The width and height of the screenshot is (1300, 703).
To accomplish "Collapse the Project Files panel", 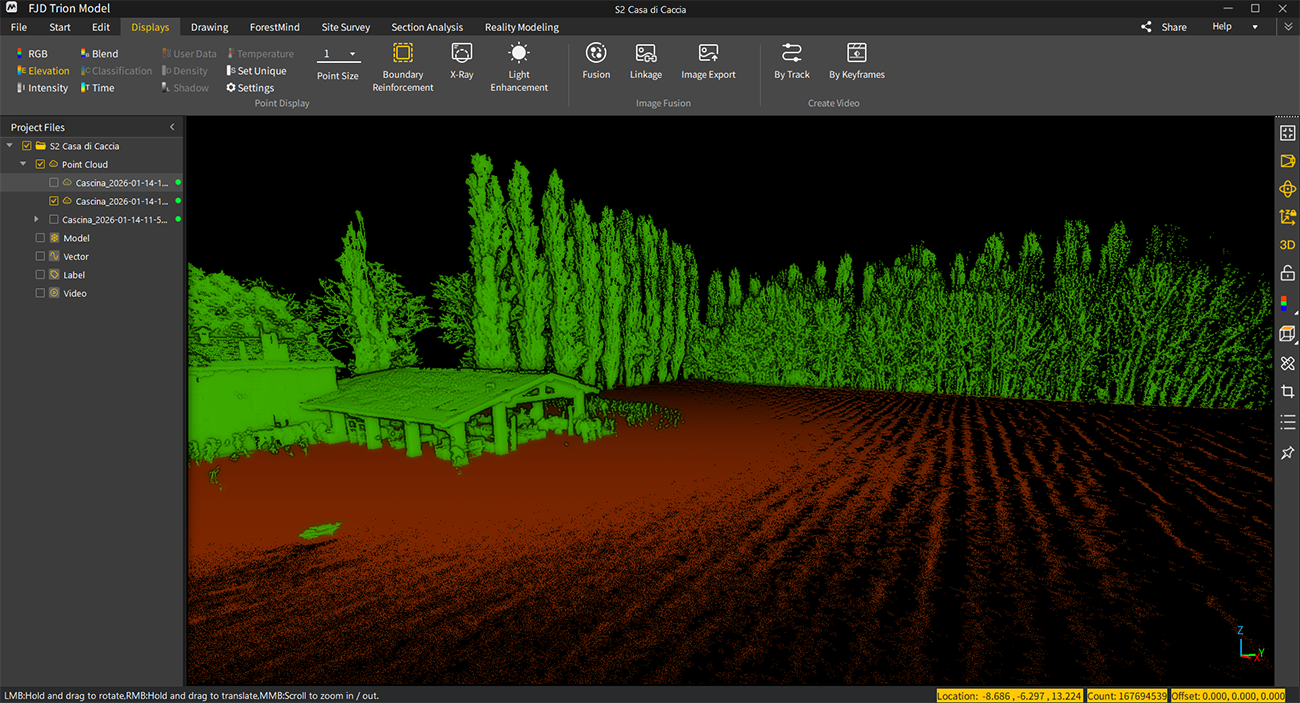I will (172, 128).
